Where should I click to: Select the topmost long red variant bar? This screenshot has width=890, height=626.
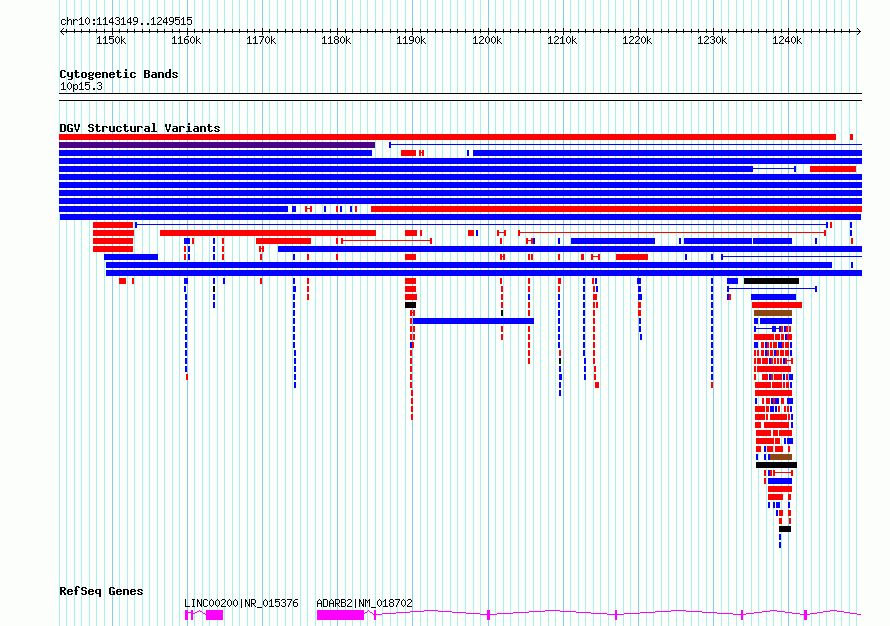click(x=447, y=137)
